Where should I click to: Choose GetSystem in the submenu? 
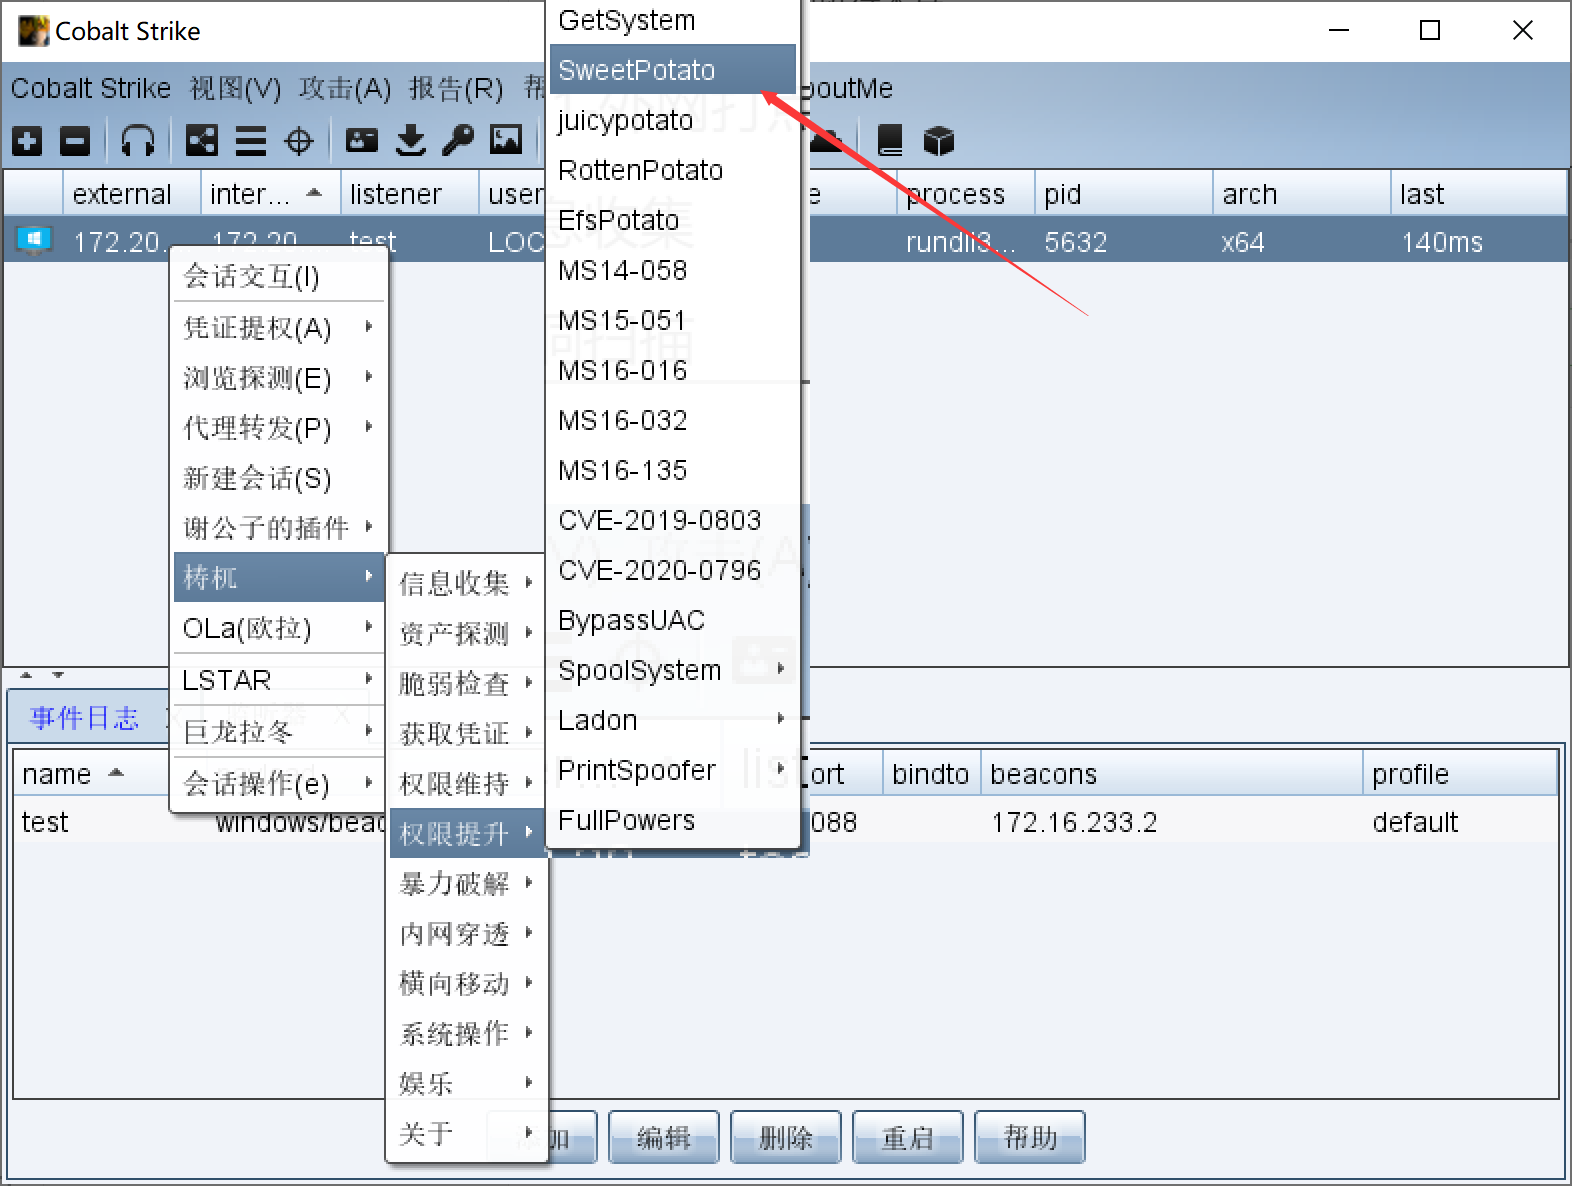click(673, 20)
